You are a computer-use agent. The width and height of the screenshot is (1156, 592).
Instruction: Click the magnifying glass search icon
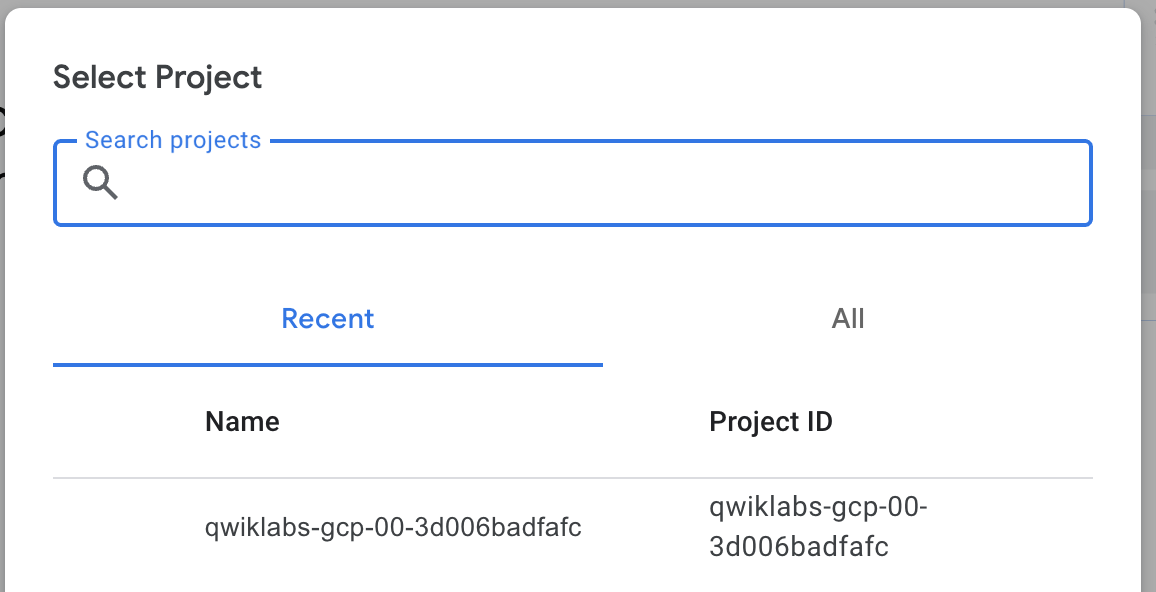100,183
